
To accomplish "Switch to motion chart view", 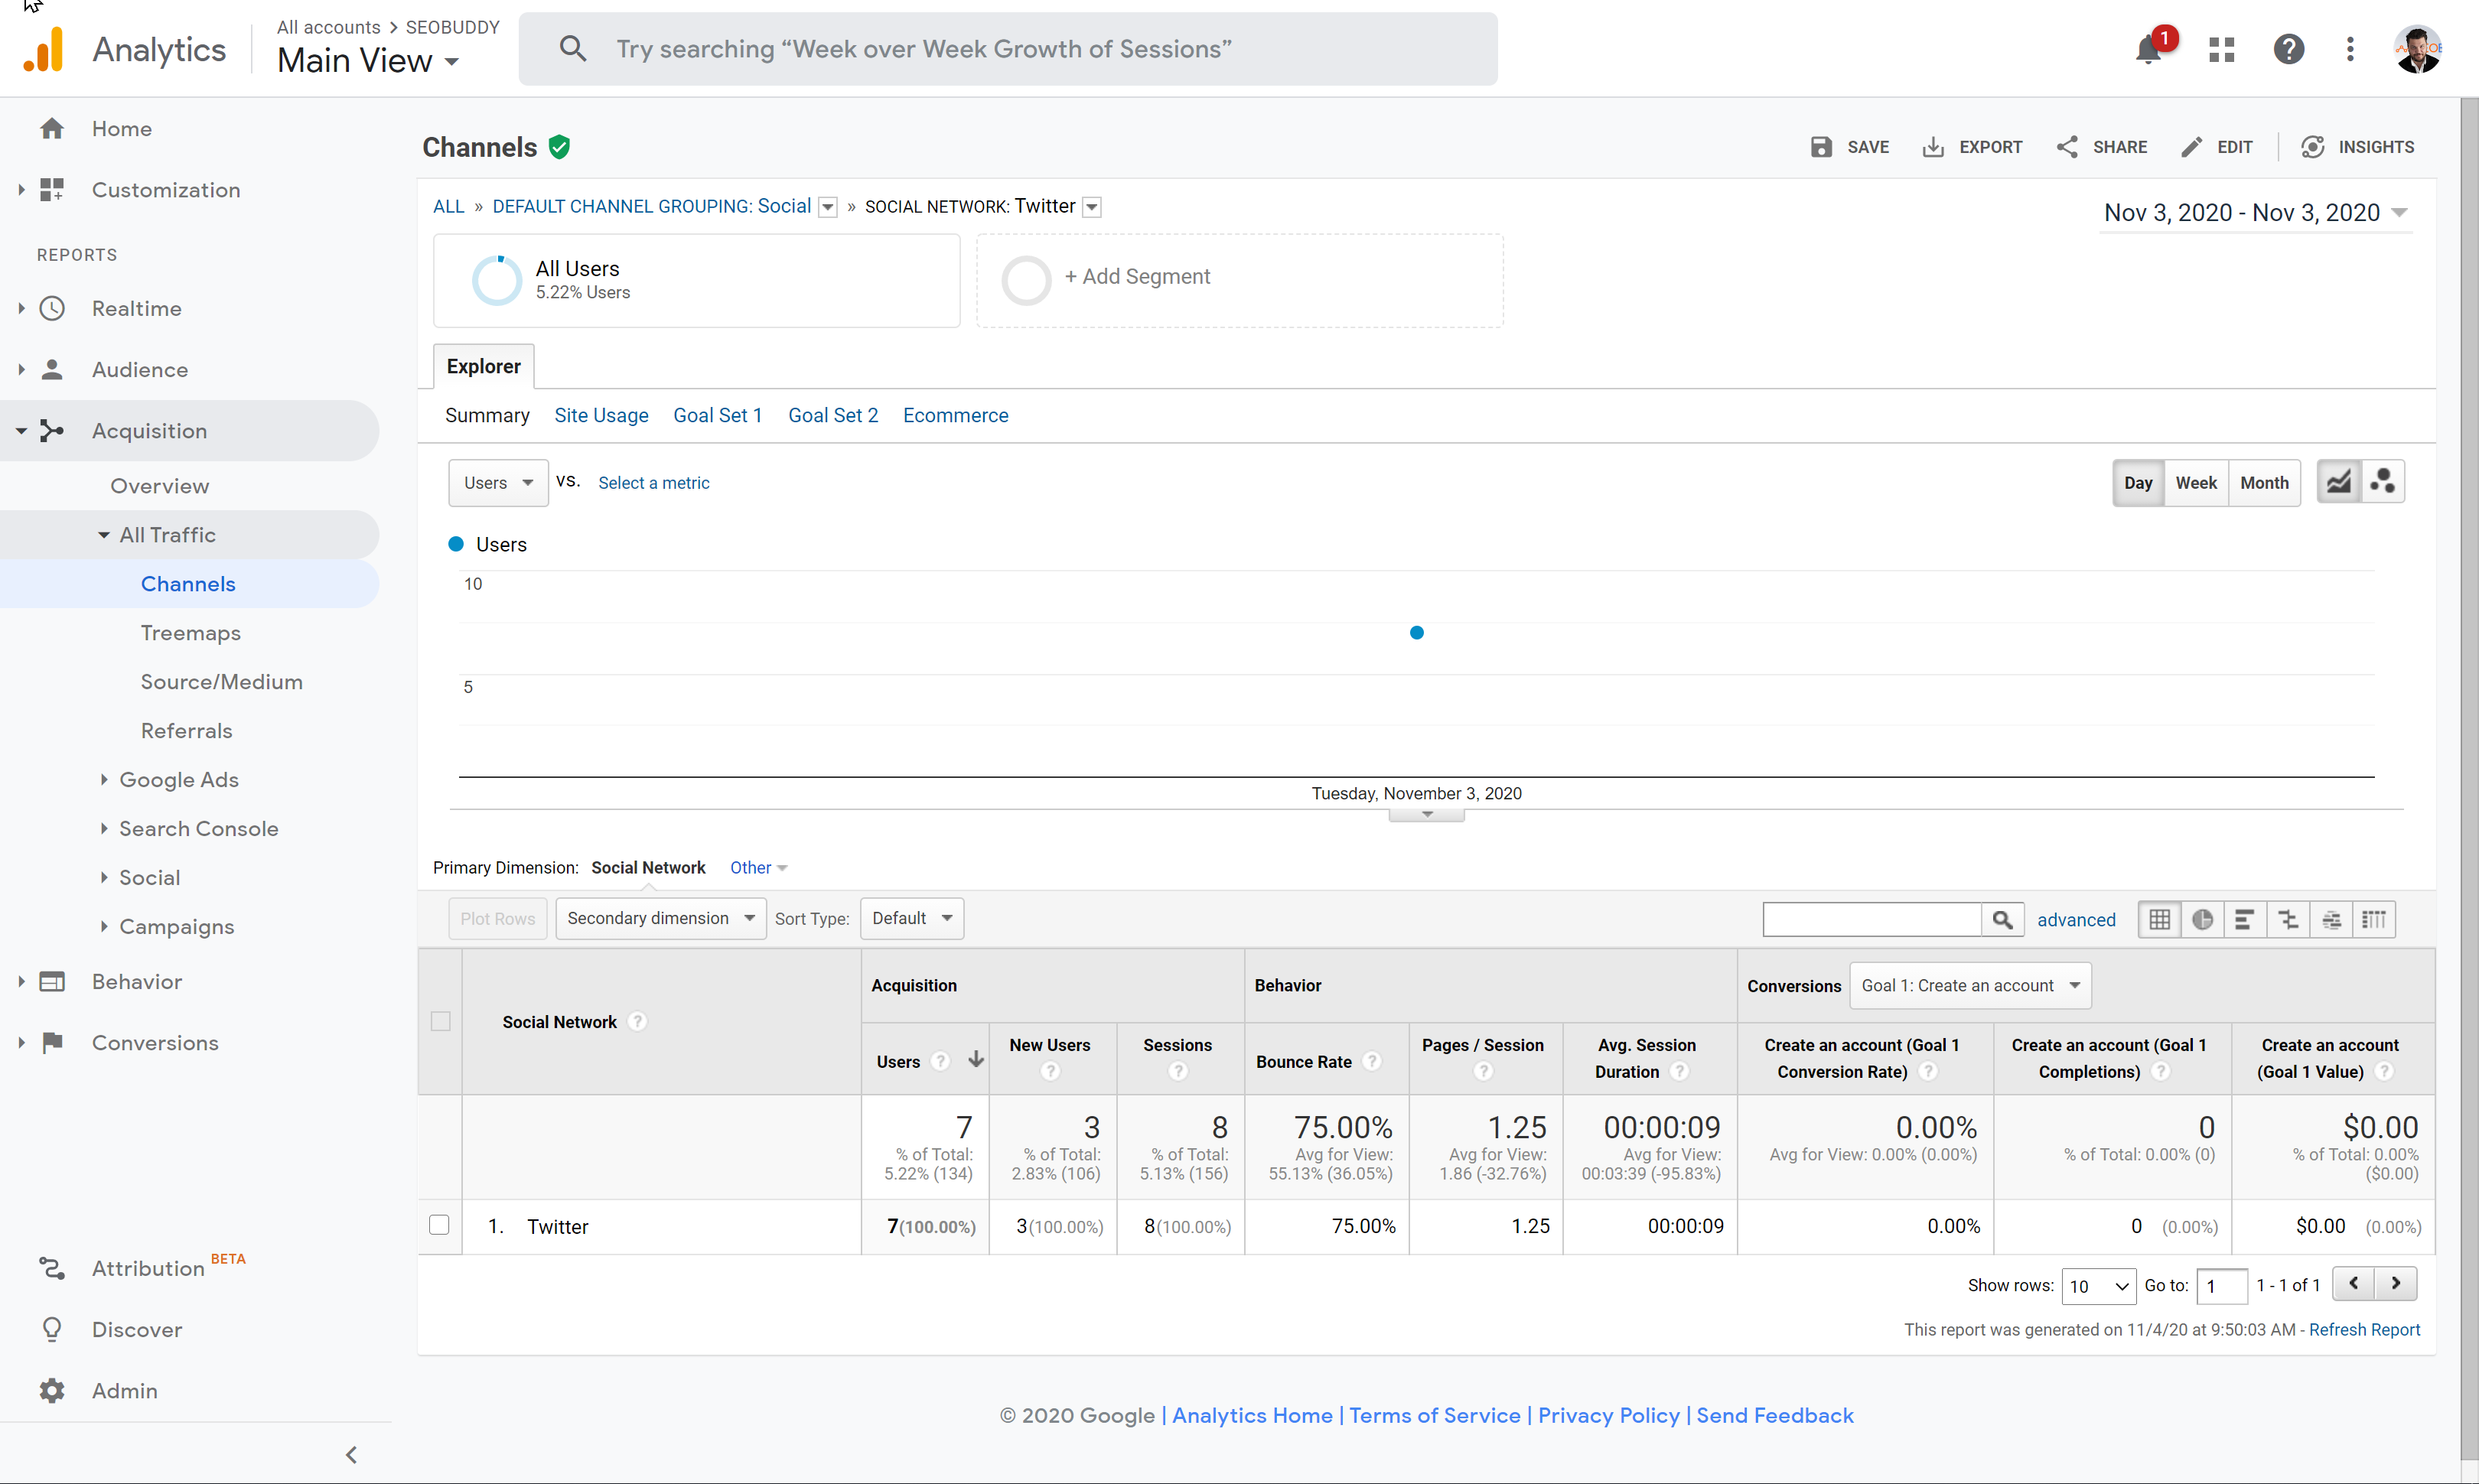I will pyautogui.click(x=2383, y=482).
